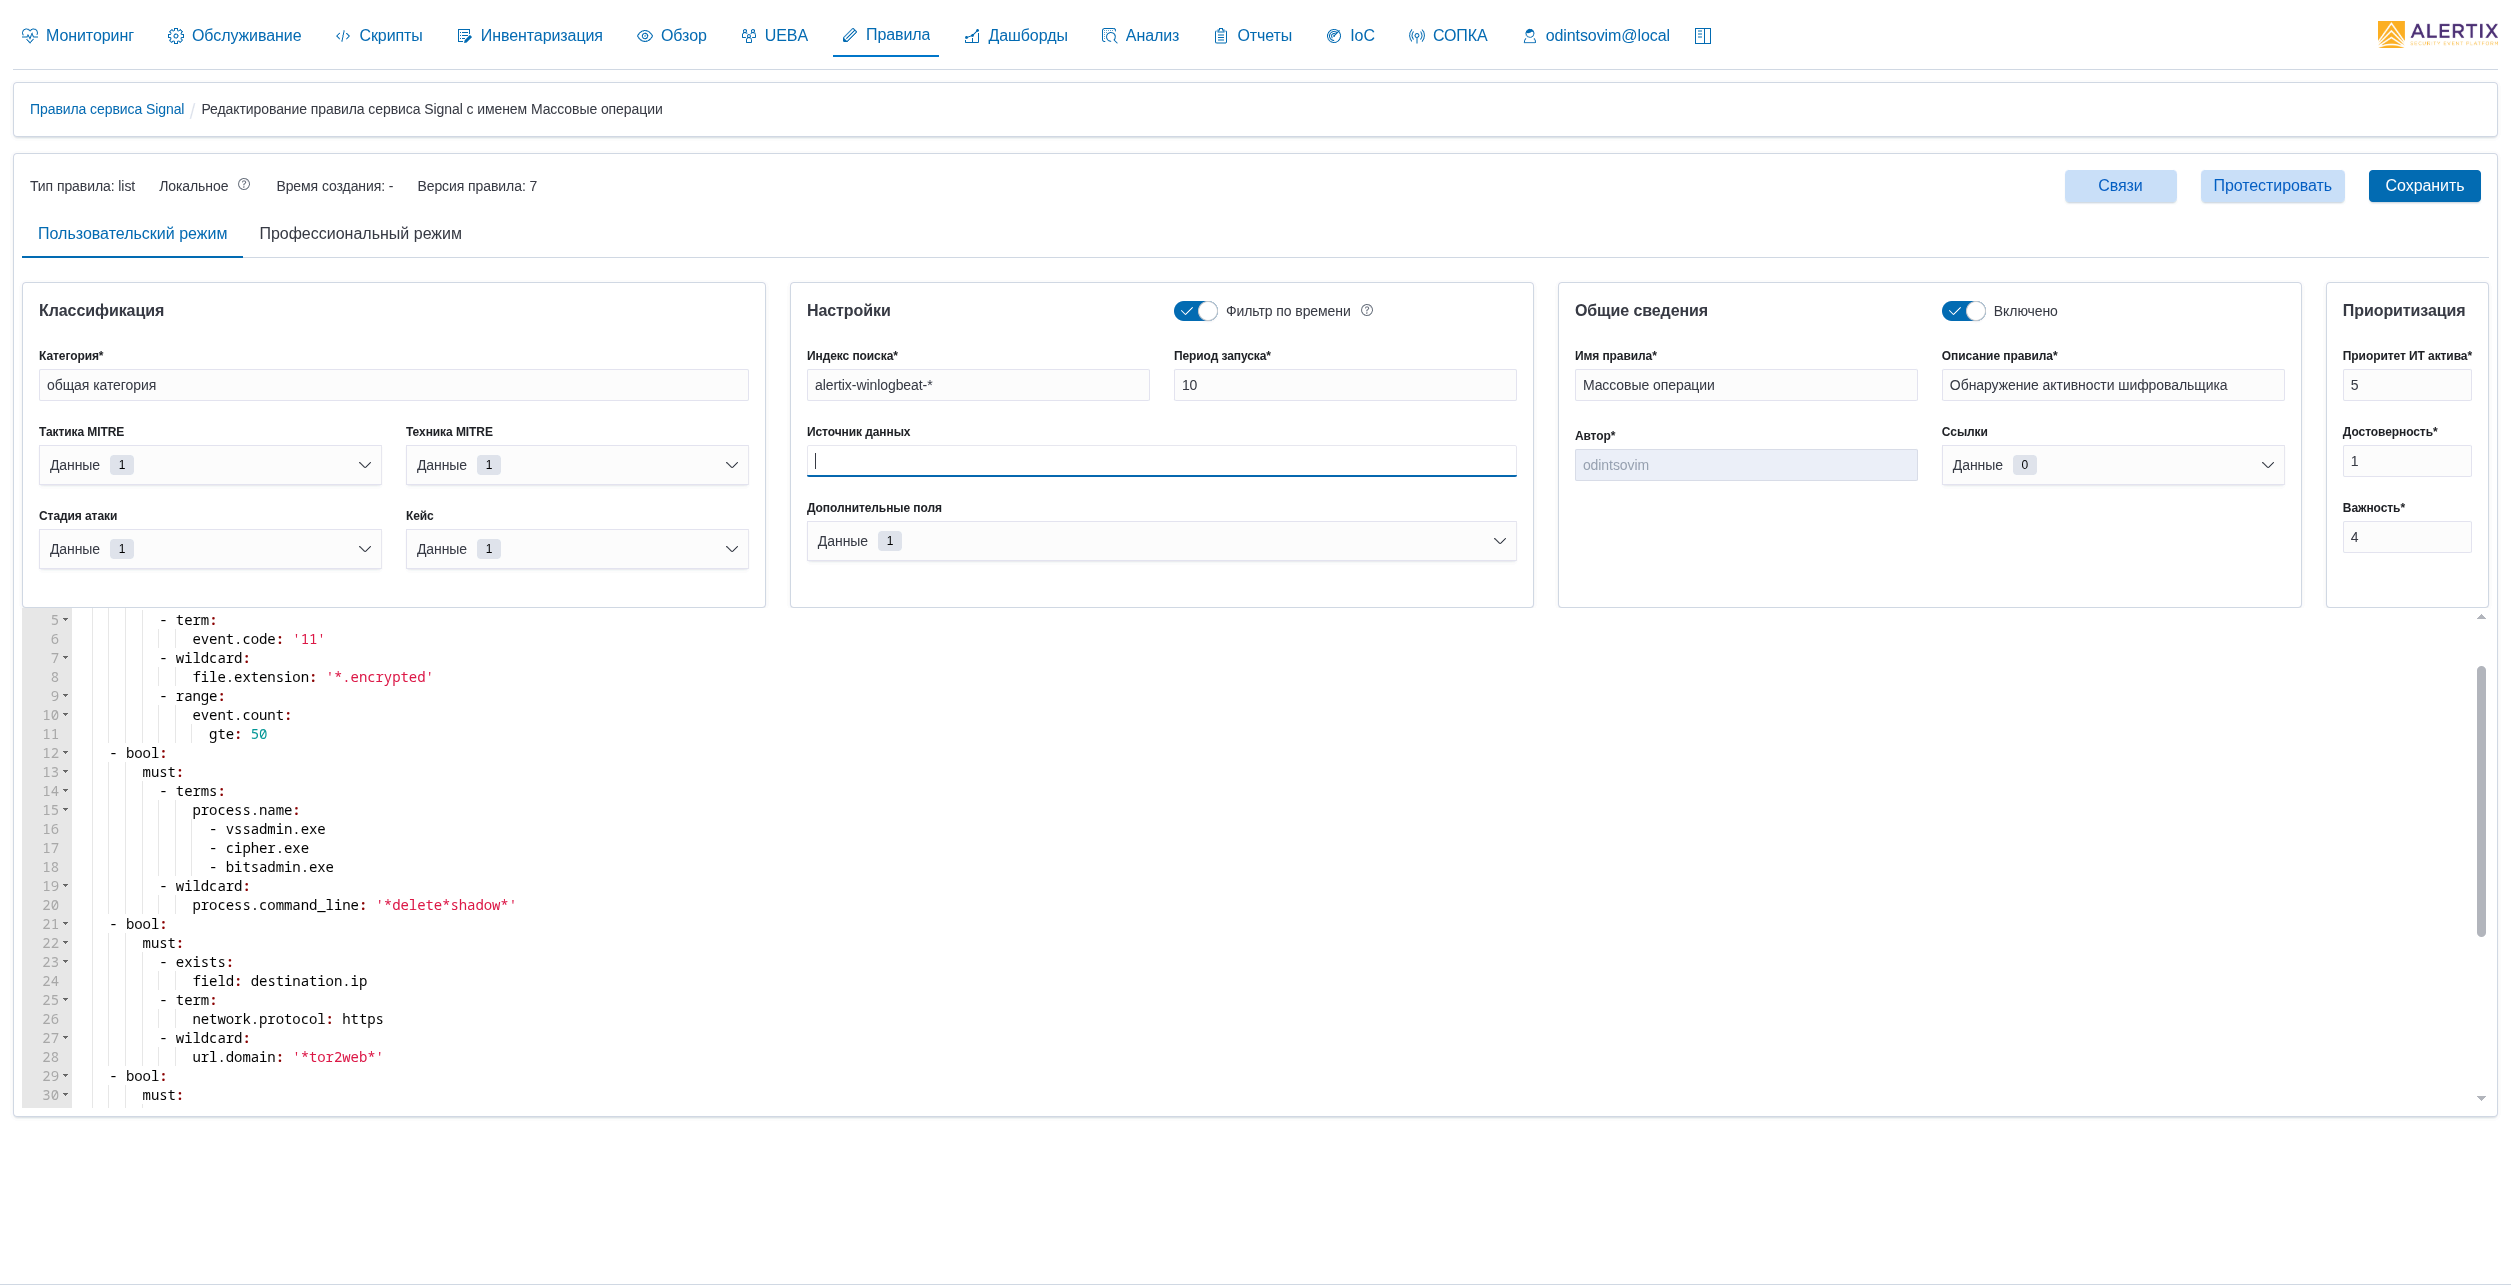Open the documentation book icon
Screen dimensions: 2511x1285
point(1703,36)
